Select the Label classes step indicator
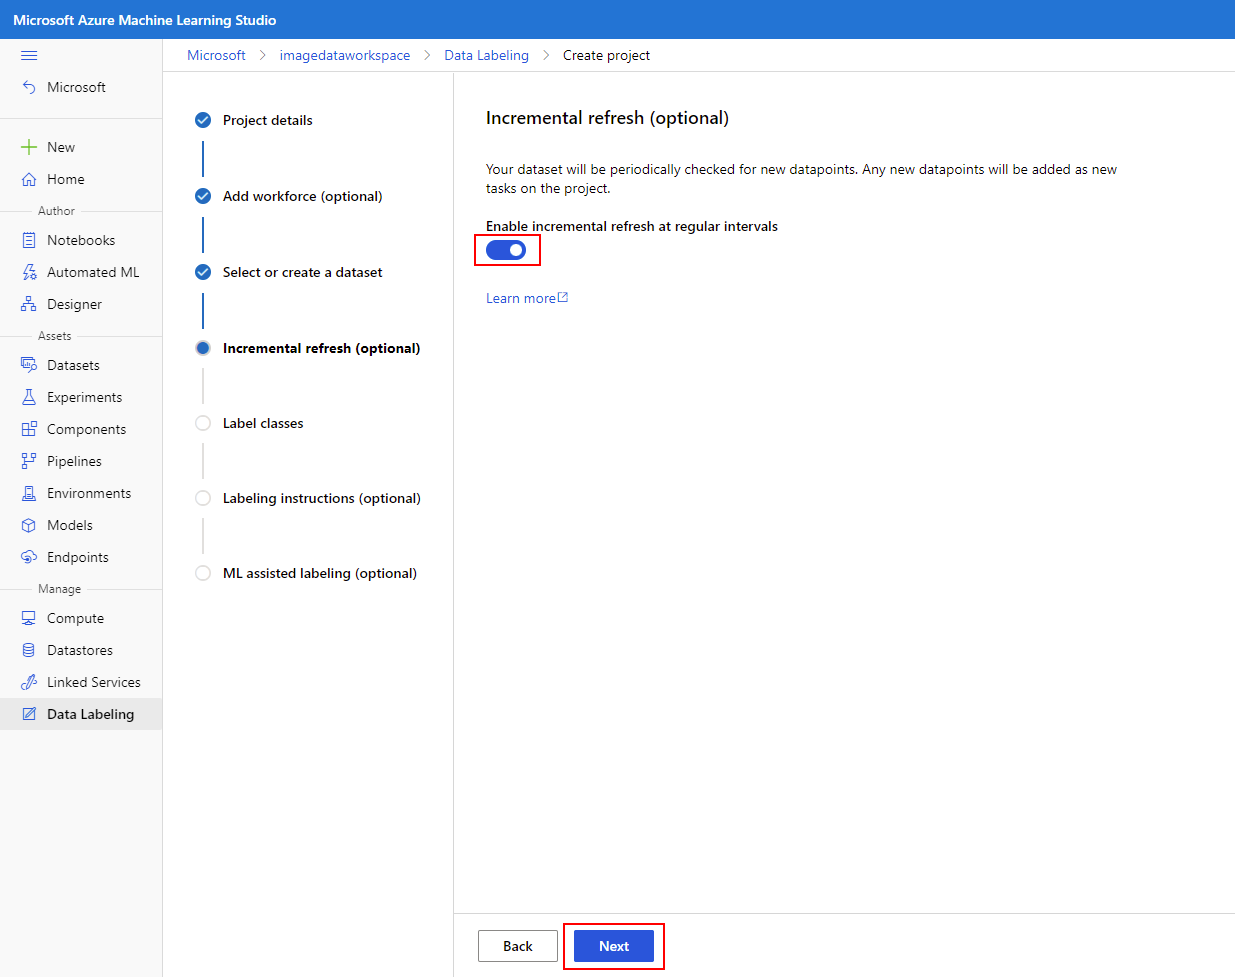The height and width of the screenshot is (977, 1235). pos(203,422)
